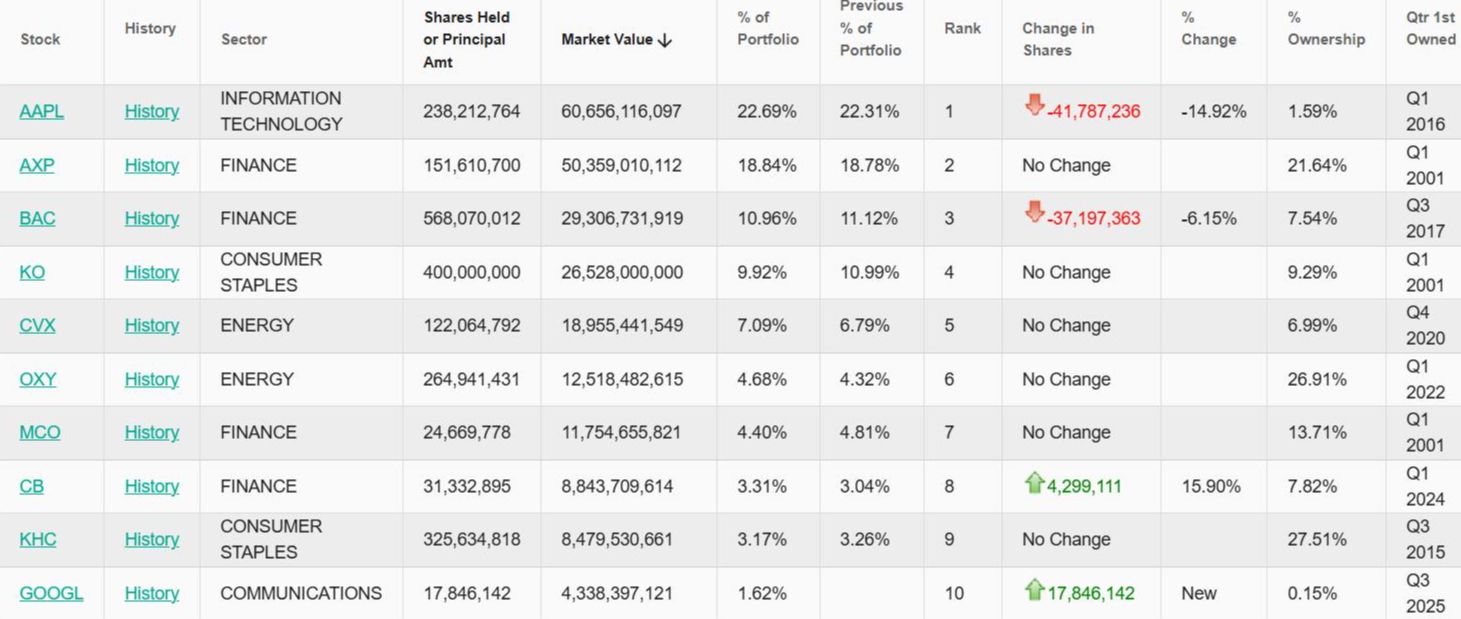Open the KHC ticker link
The width and height of the screenshot is (1461, 619).
38,539
